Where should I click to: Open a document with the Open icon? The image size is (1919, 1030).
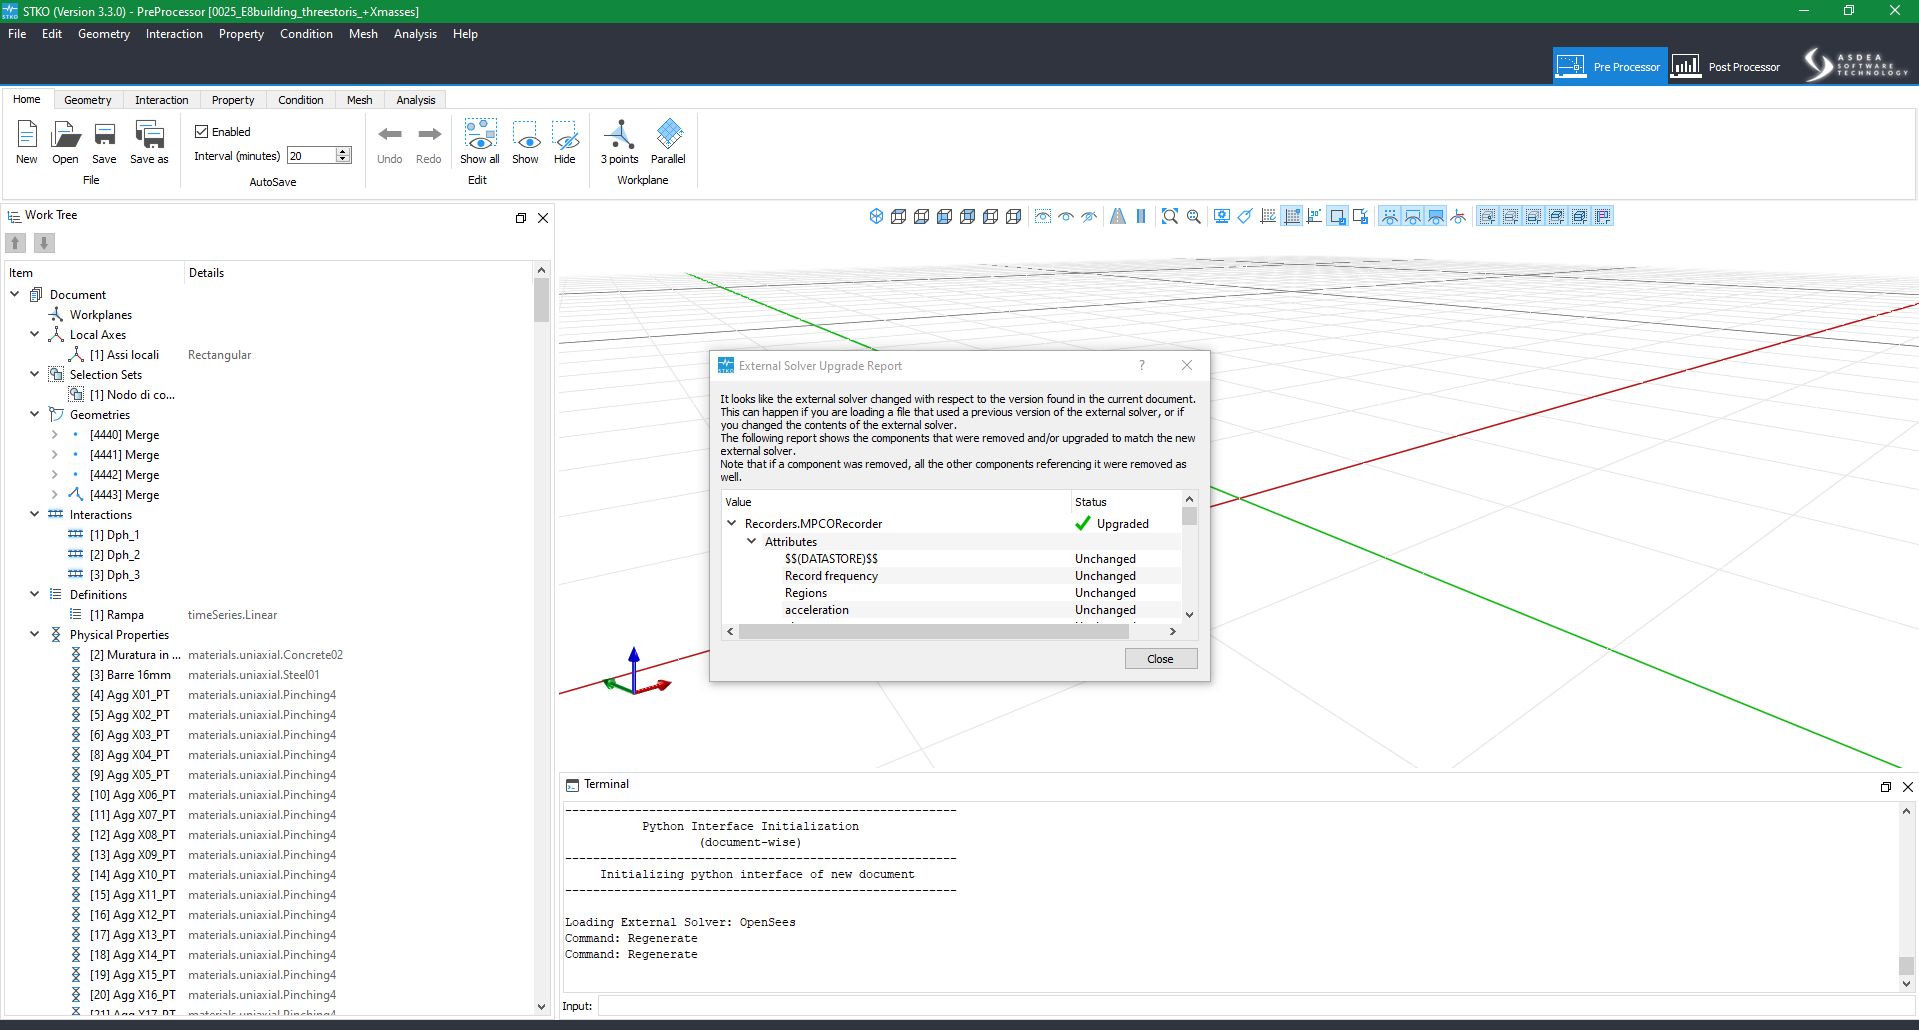65,135
